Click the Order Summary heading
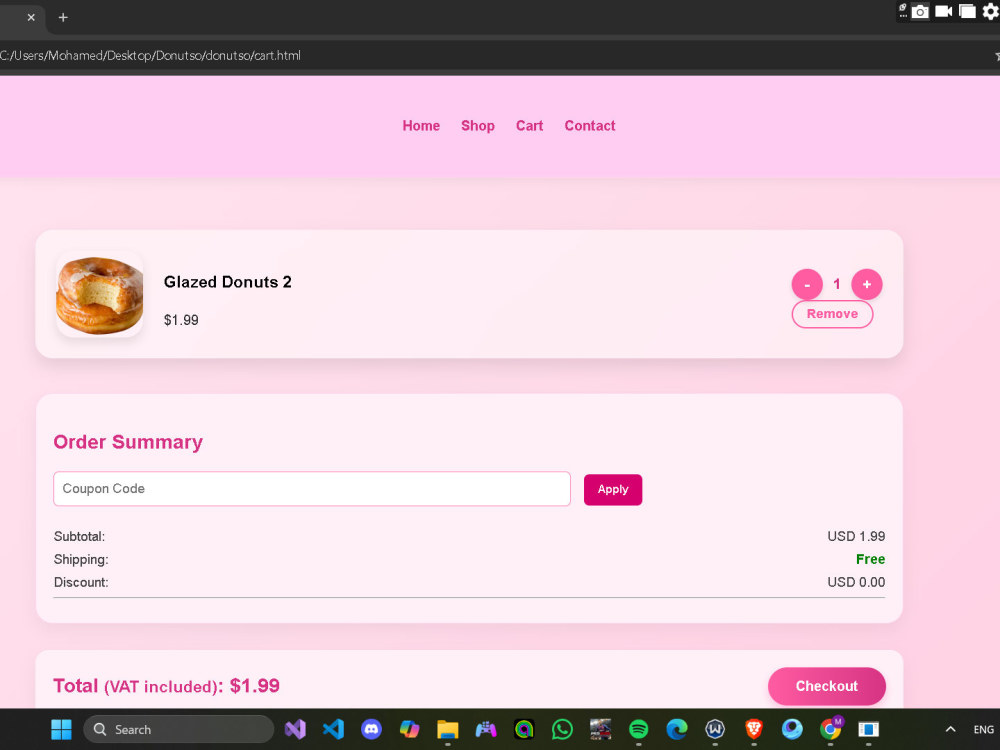 click(128, 442)
